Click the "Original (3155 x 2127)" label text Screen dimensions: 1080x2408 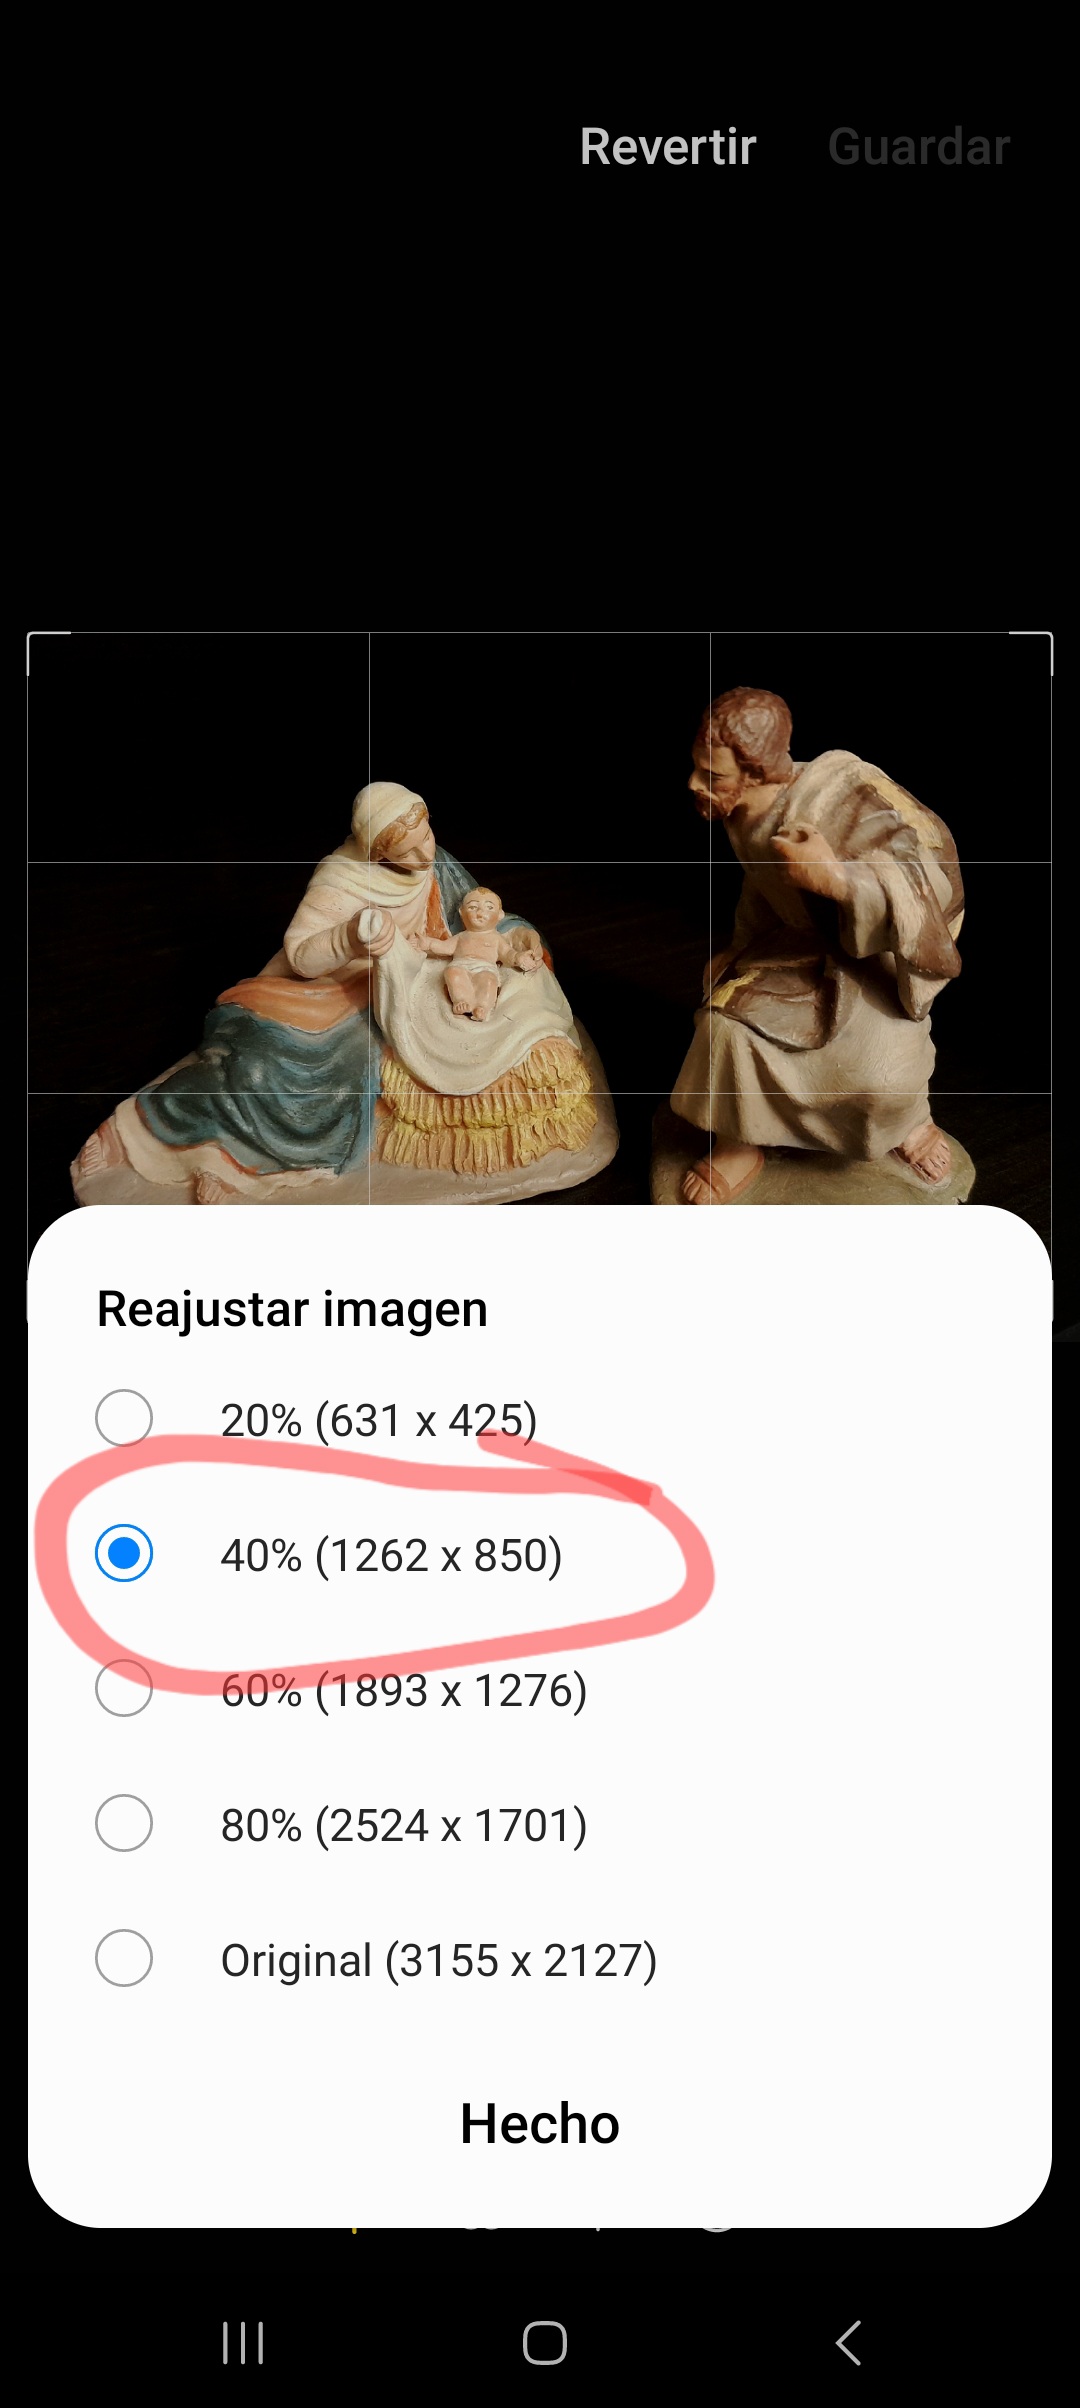[439, 1960]
